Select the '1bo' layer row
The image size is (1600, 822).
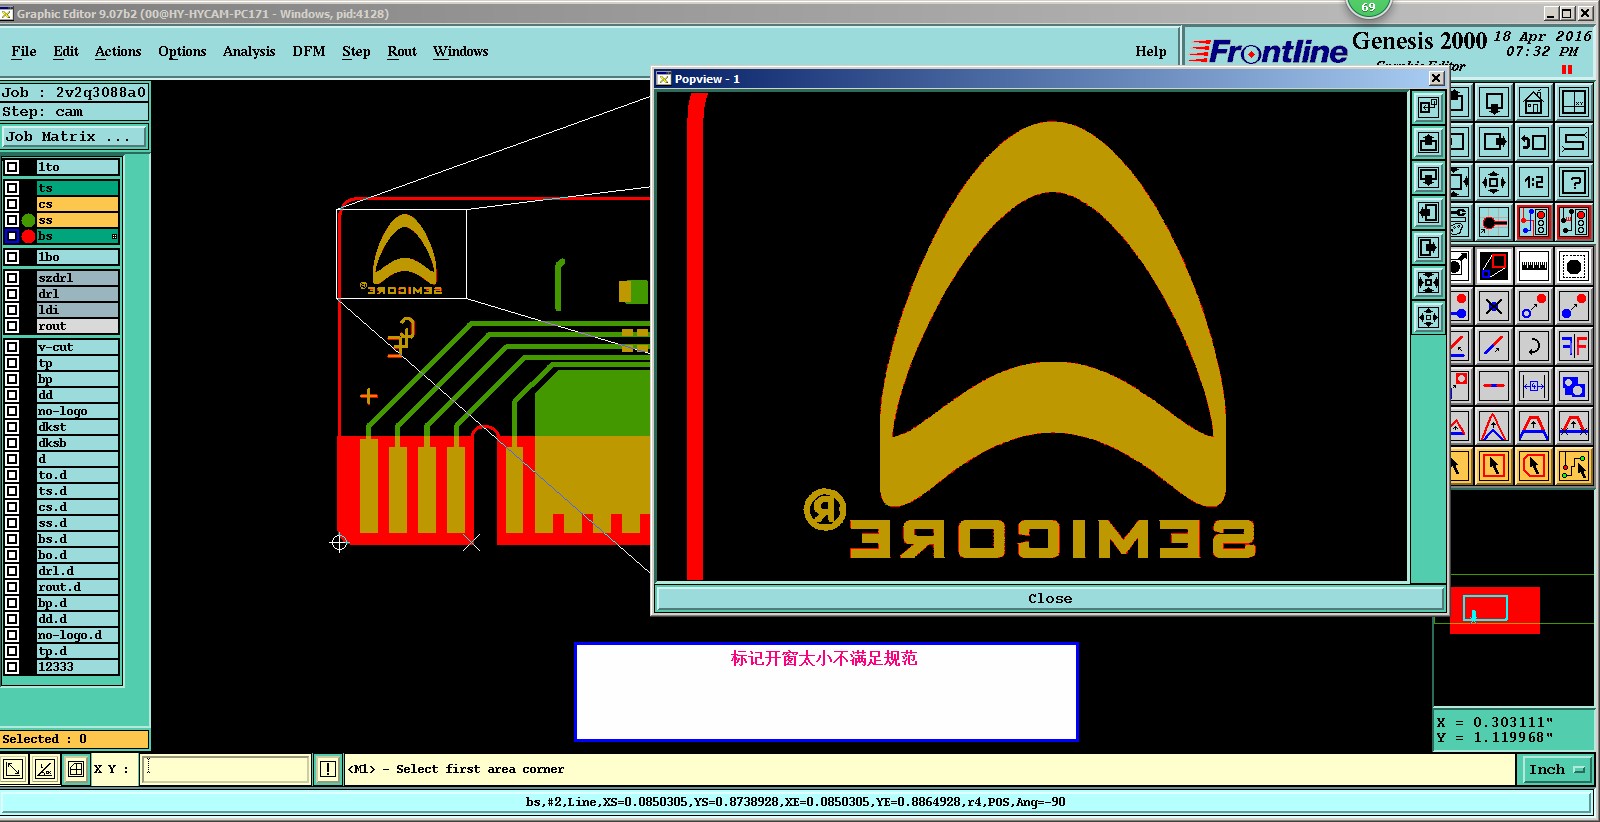coord(78,257)
